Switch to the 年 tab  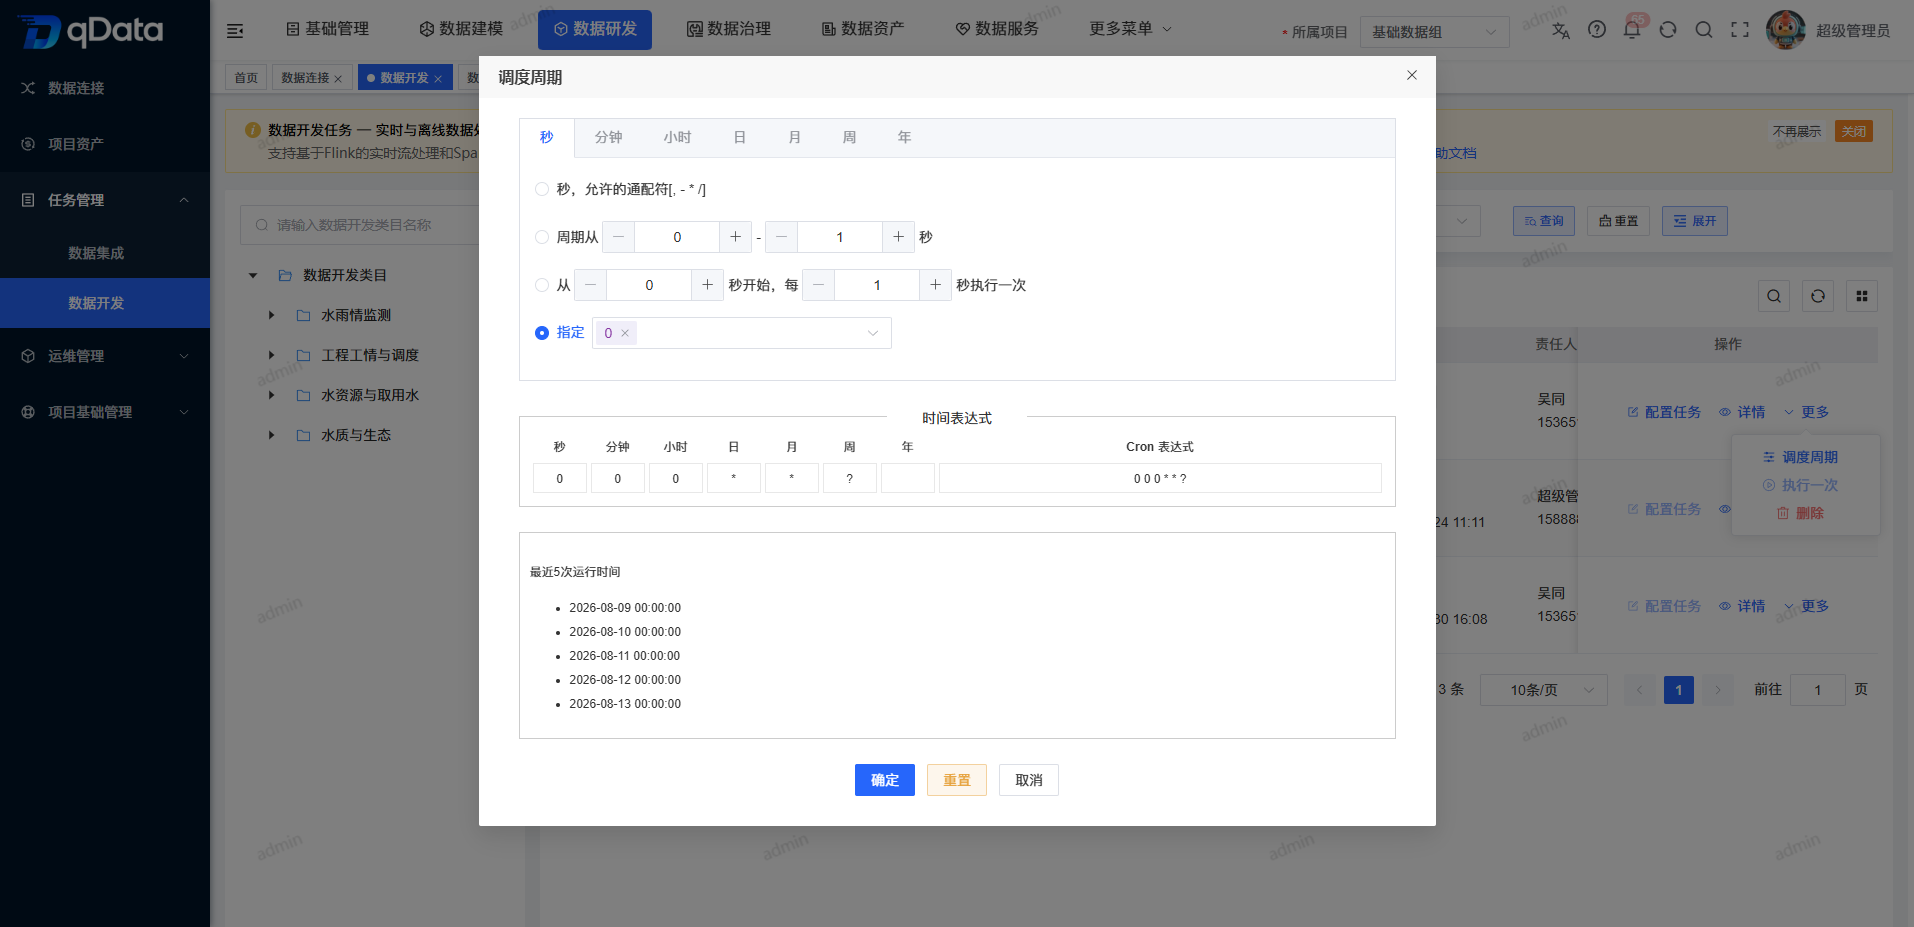904,138
